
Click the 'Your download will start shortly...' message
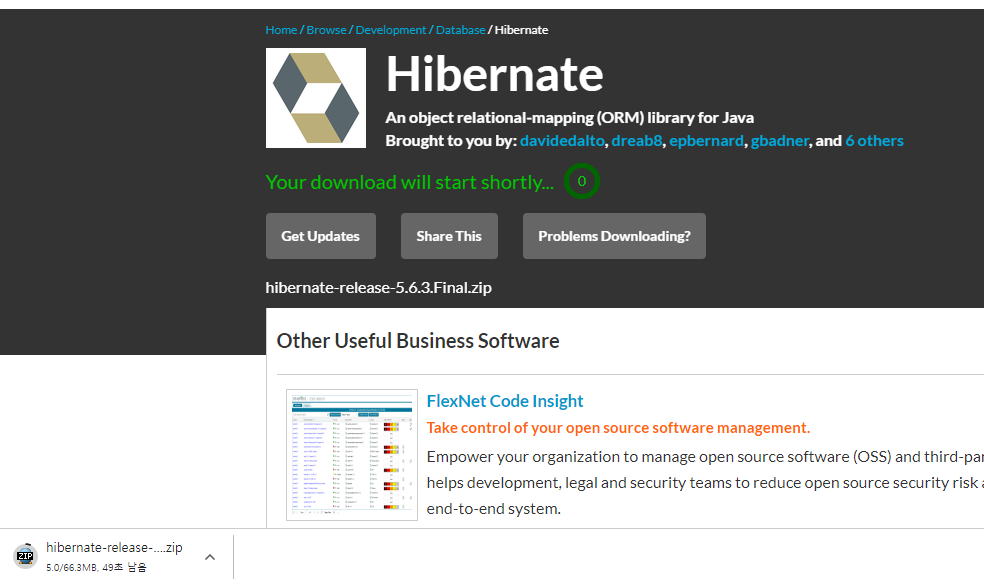click(410, 182)
